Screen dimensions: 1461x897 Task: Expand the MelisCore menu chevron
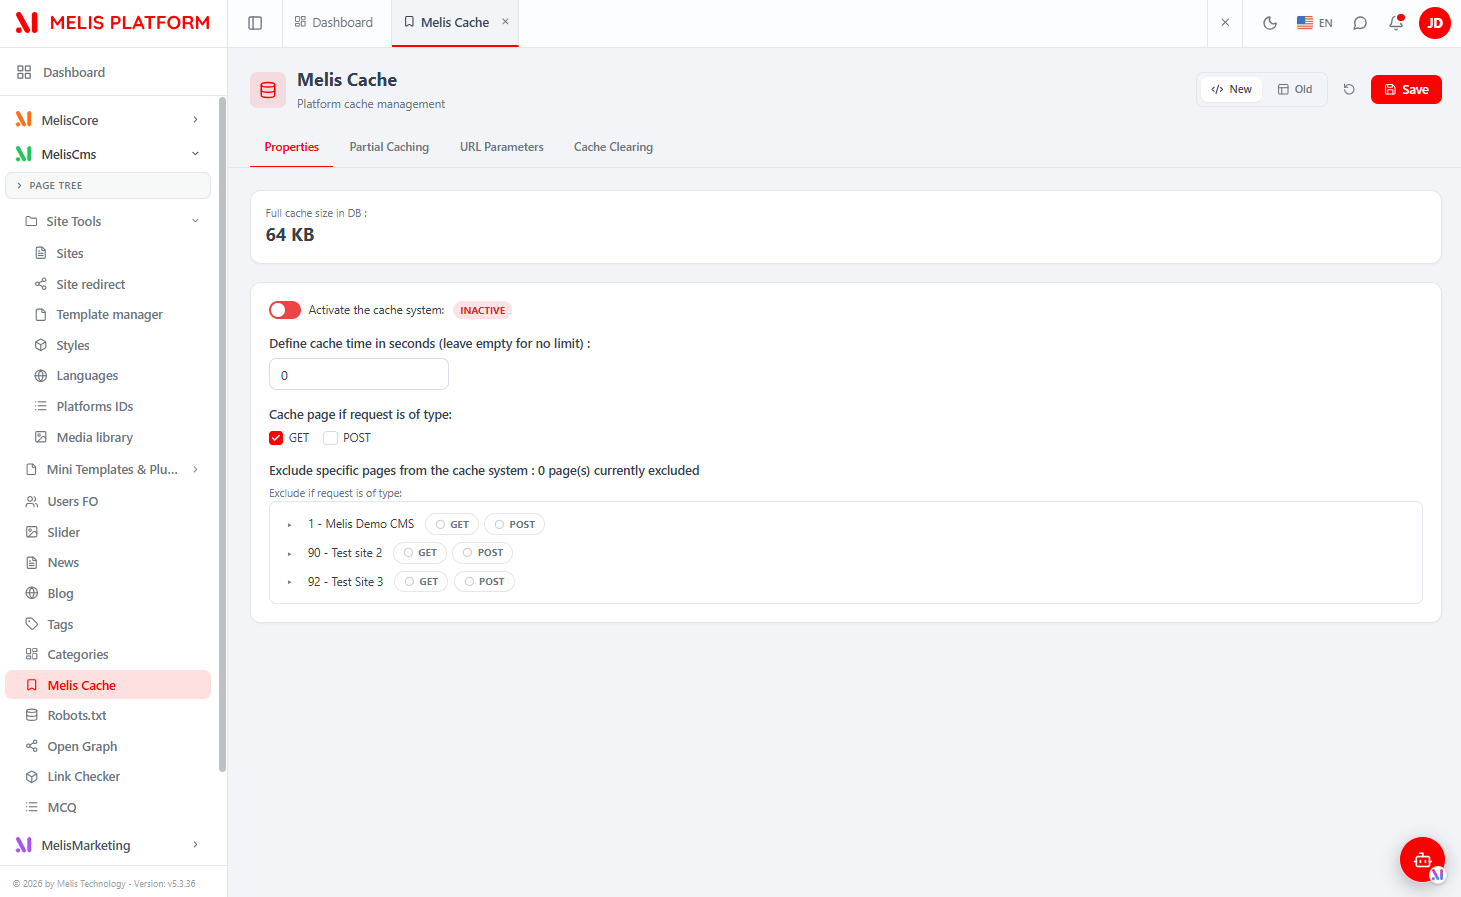(195, 120)
